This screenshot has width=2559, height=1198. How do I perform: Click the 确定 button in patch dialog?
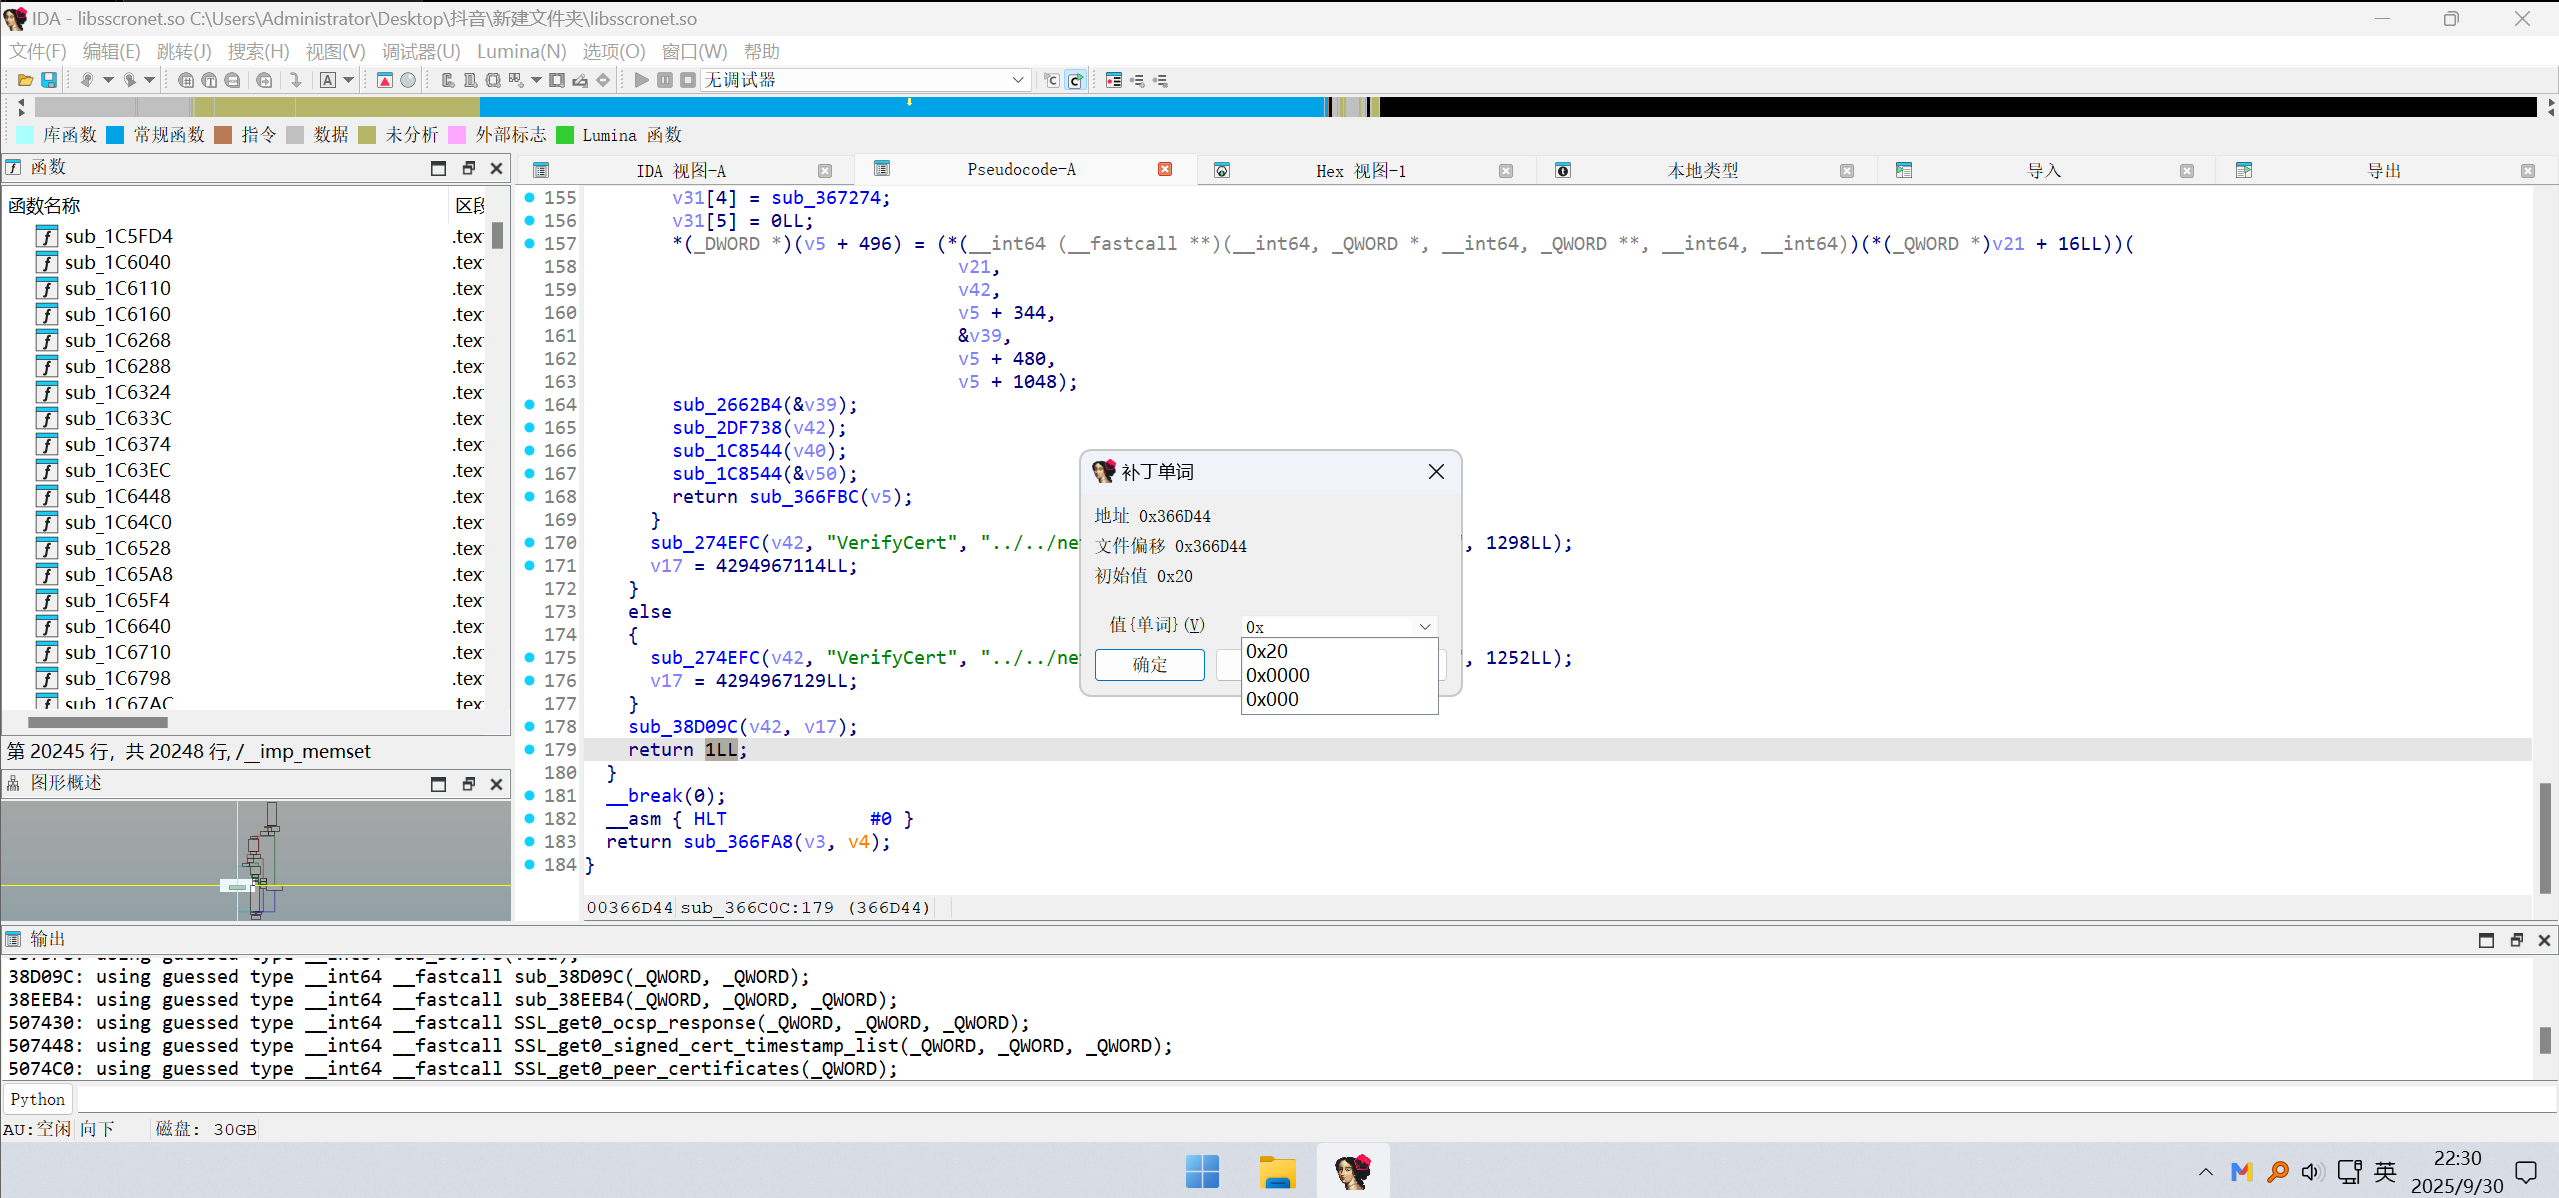pos(1149,665)
